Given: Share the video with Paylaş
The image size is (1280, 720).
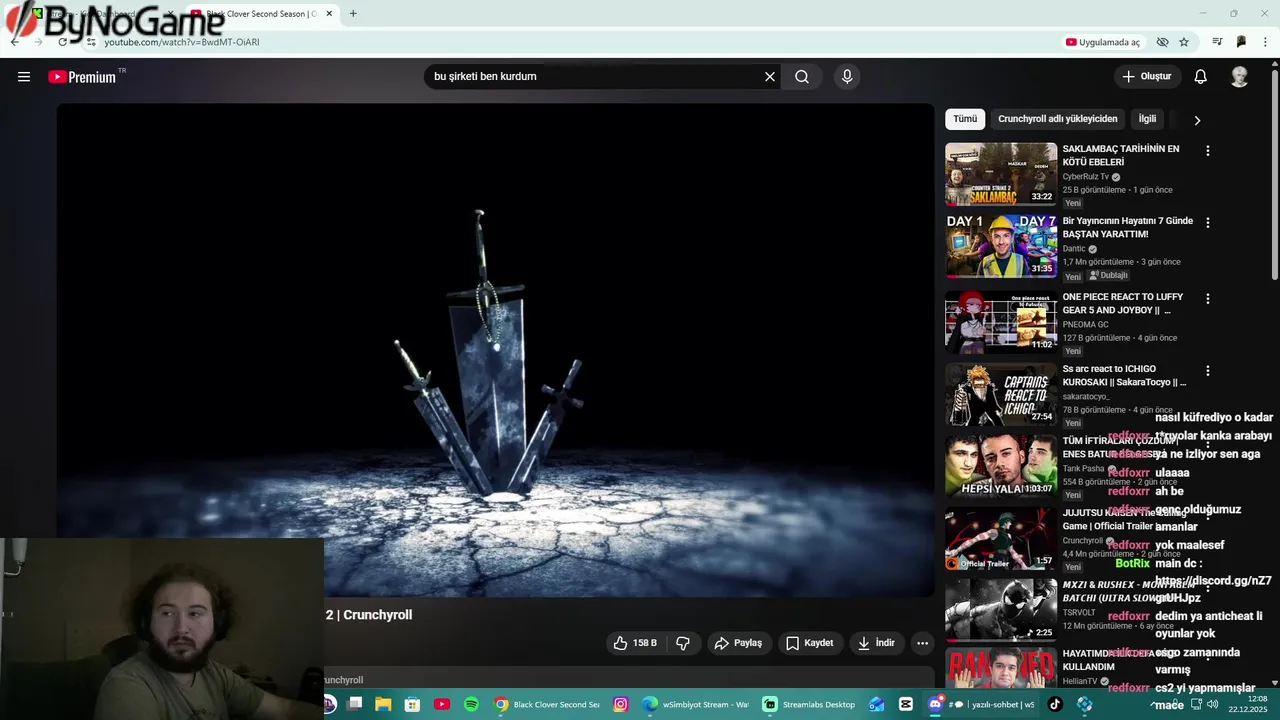Looking at the screenshot, I should click(738, 643).
